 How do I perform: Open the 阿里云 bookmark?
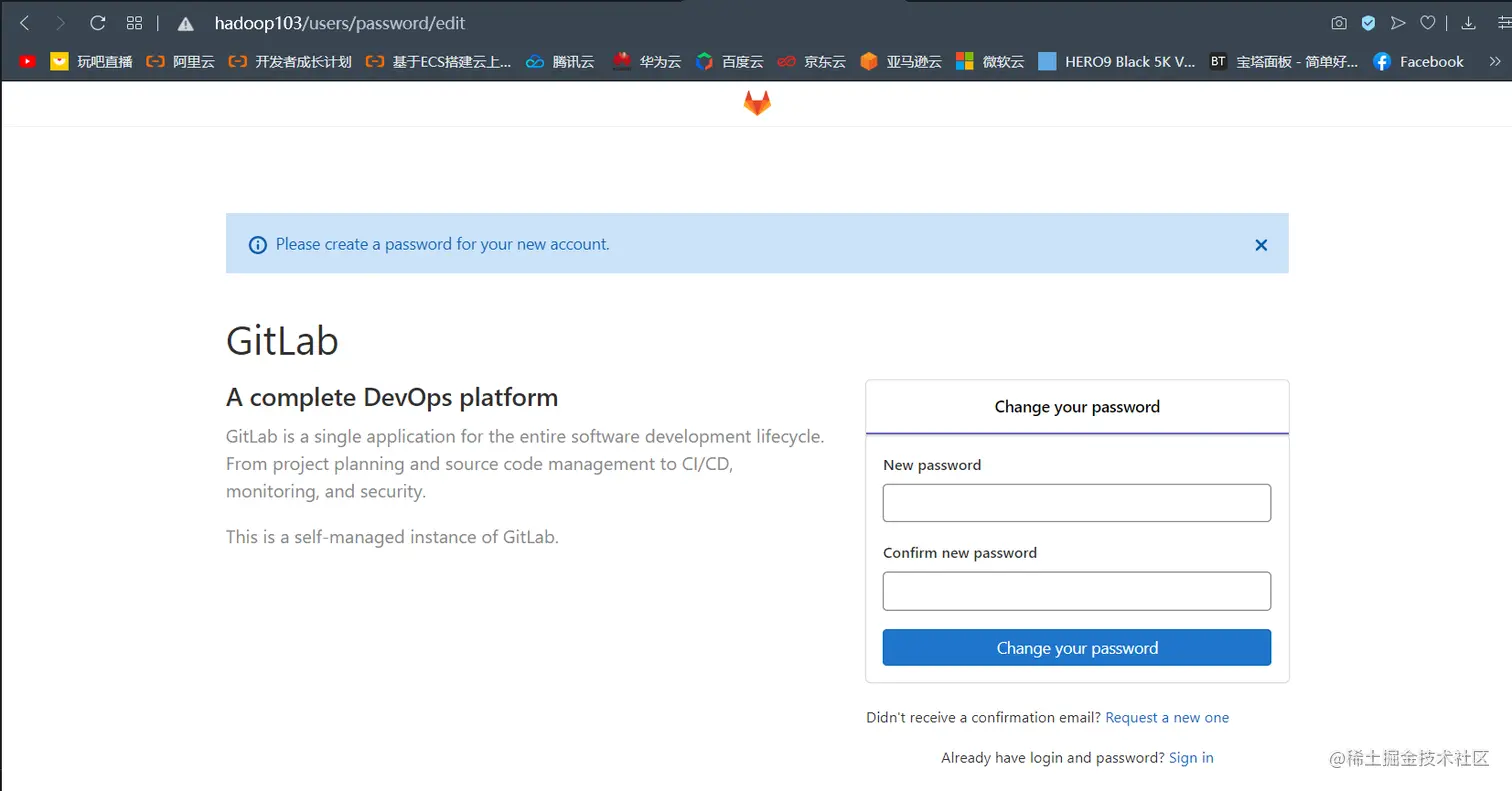click(180, 62)
